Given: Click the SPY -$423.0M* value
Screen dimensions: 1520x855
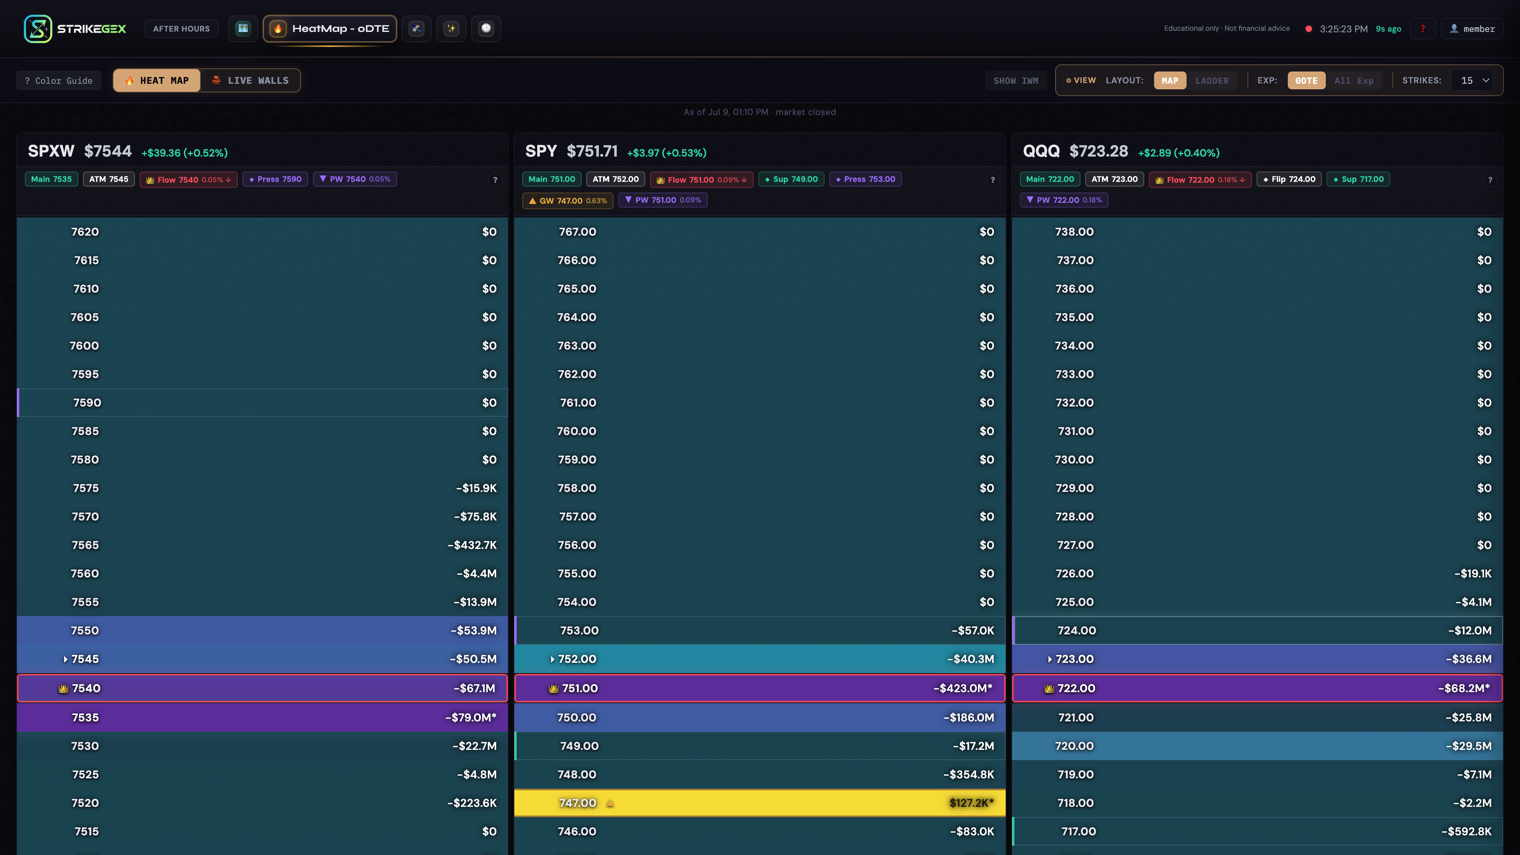Looking at the screenshot, I should pos(963,689).
